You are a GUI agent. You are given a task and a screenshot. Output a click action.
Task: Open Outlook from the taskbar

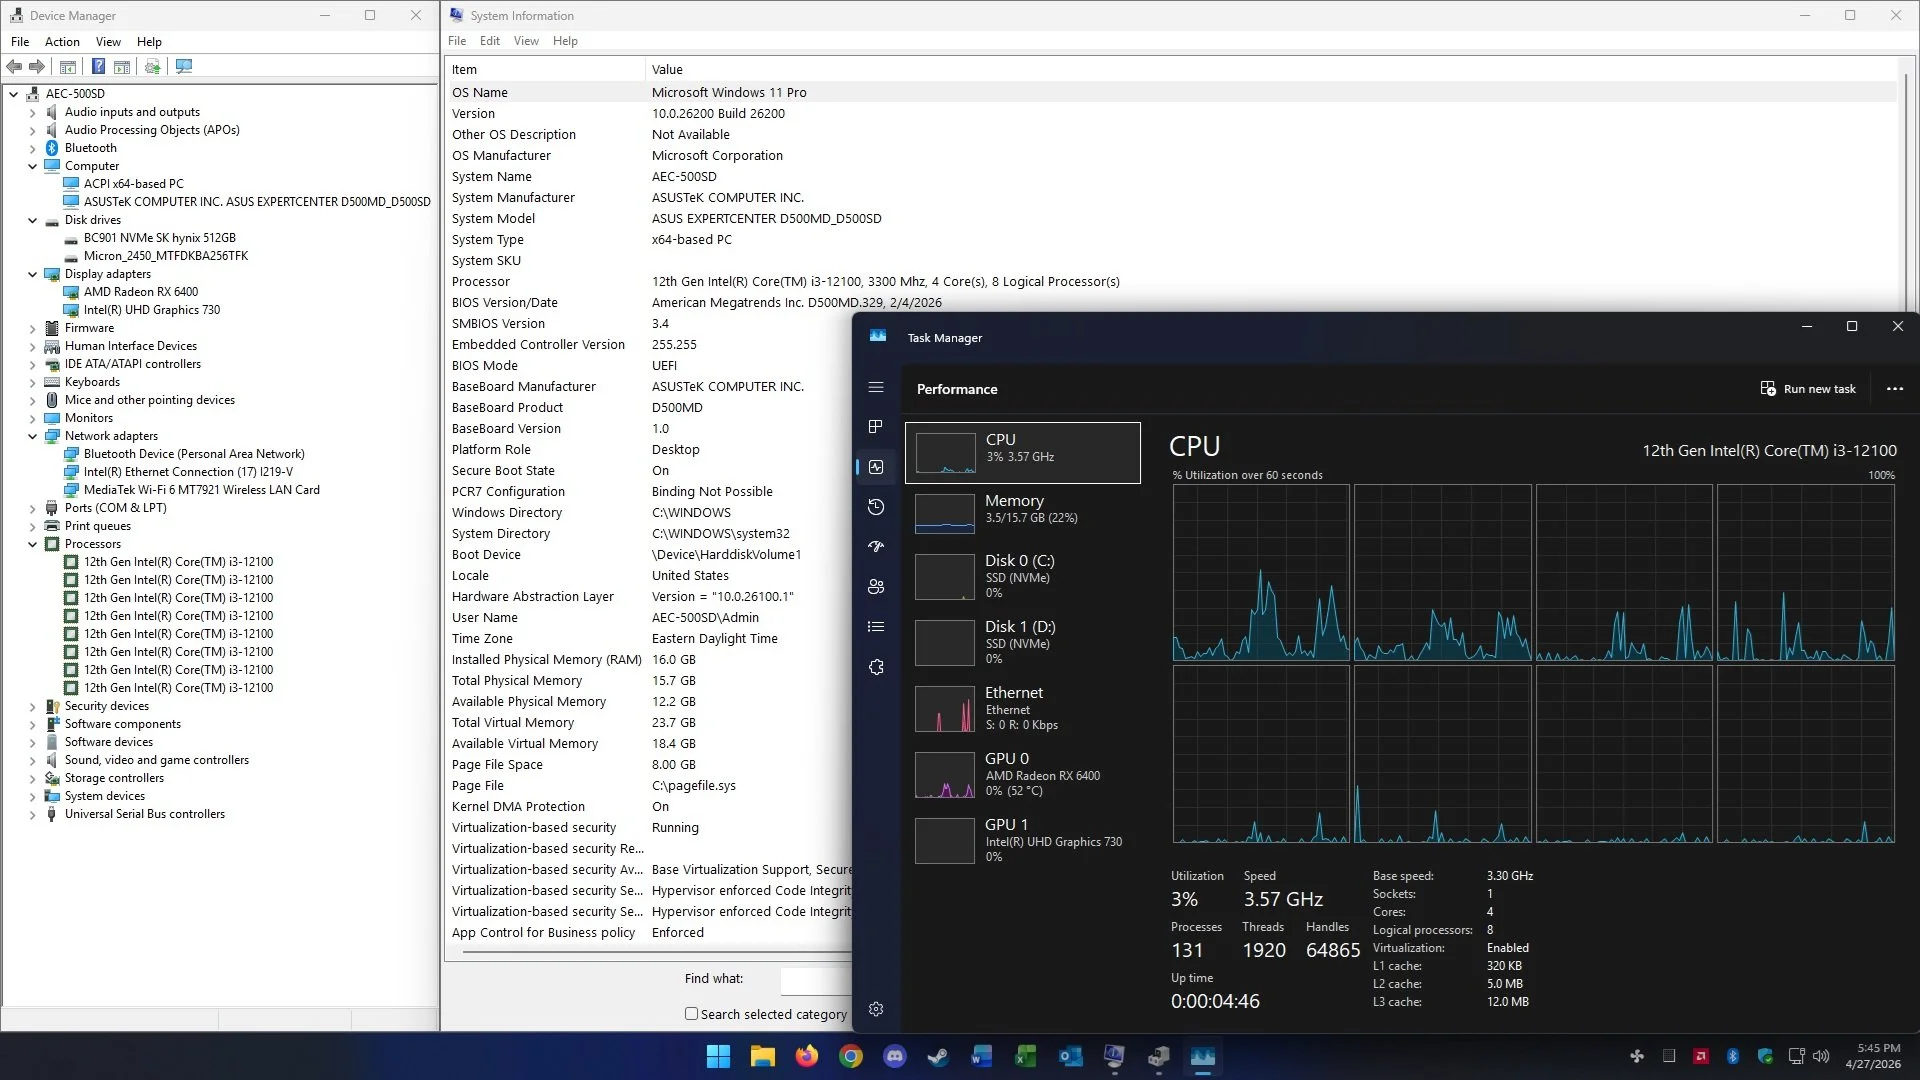tap(1070, 1057)
